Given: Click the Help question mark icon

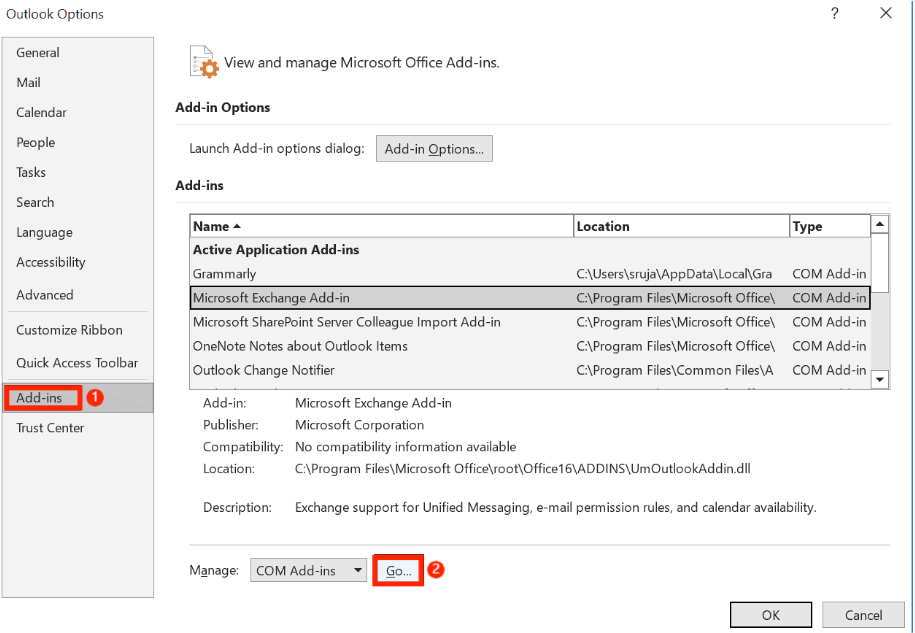Looking at the screenshot, I should click(x=834, y=13).
